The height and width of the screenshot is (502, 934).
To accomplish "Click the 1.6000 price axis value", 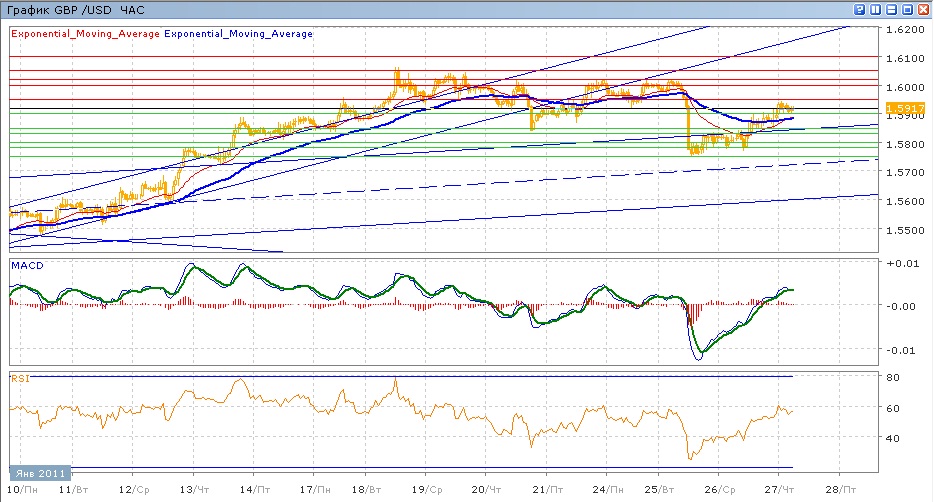I will point(905,87).
